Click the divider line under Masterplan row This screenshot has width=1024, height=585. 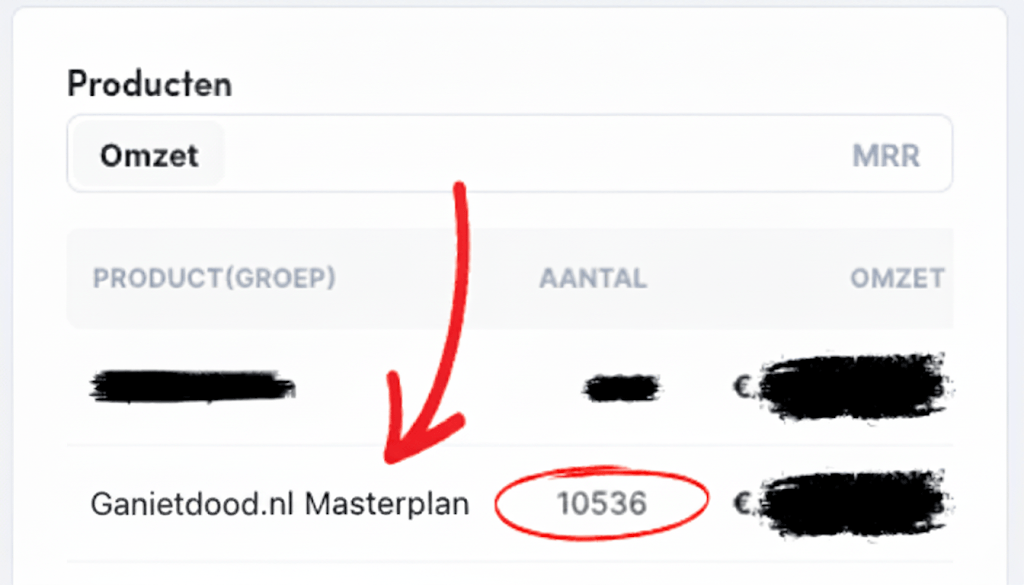pyautogui.click(x=509, y=561)
